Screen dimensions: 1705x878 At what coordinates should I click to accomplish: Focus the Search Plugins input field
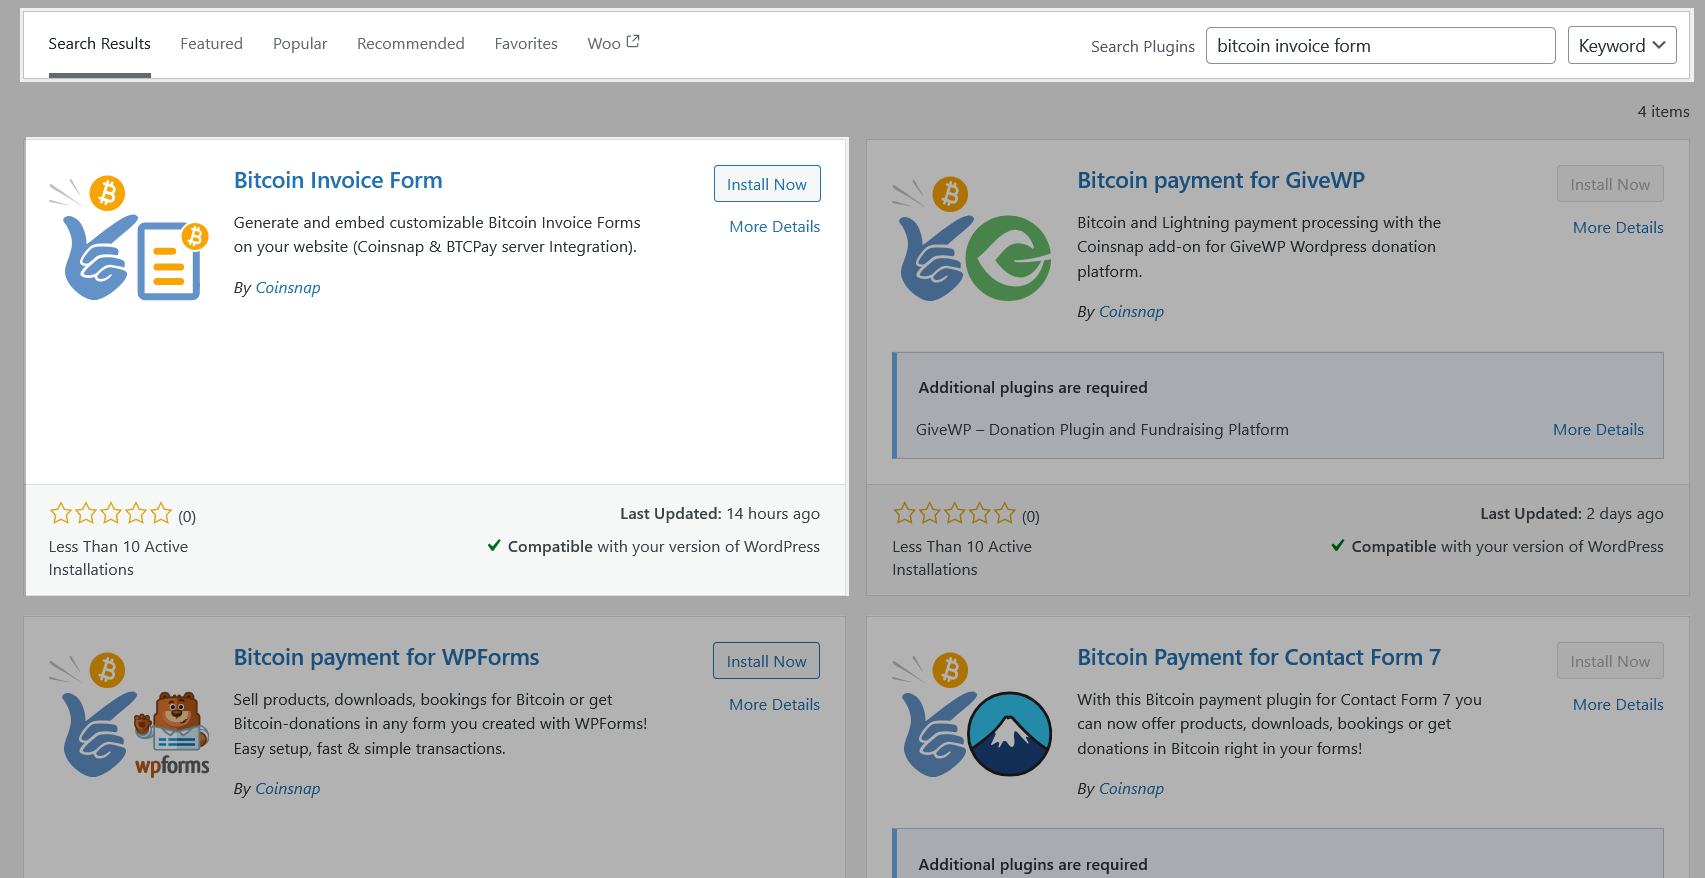(x=1380, y=45)
